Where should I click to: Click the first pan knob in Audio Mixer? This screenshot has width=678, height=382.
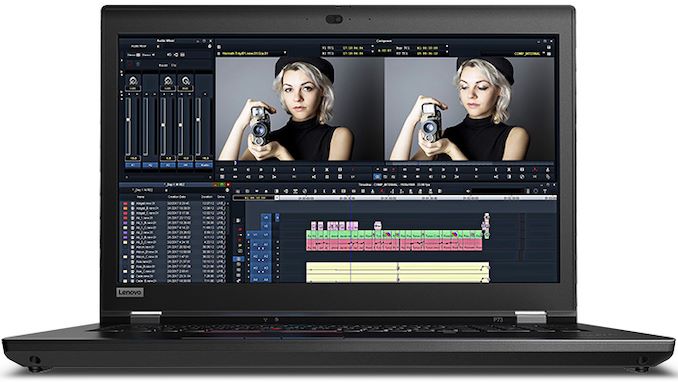click(133, 81)
